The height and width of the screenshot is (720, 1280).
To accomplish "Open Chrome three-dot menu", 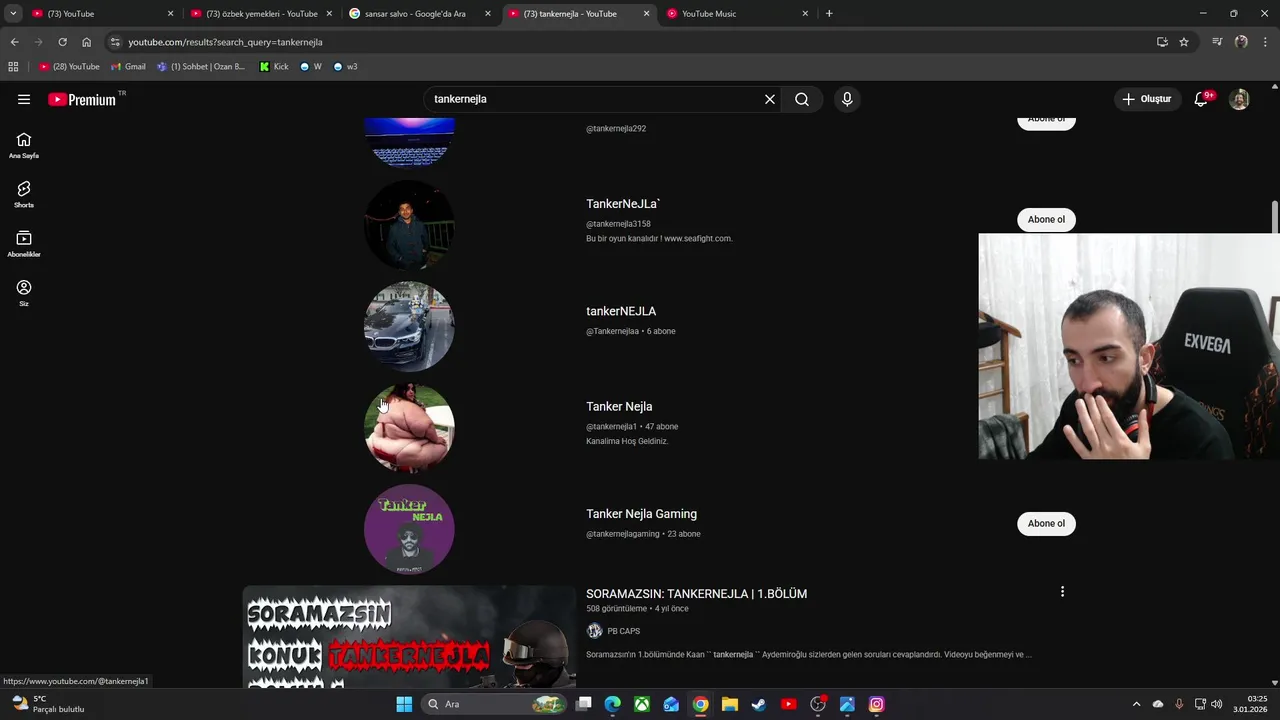I will [1265, 42].
